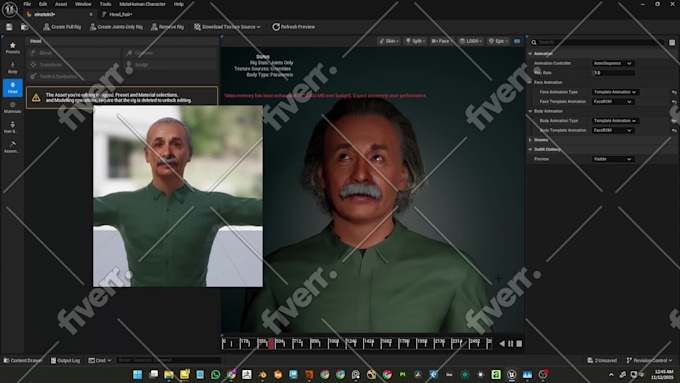Open the Edit menu
Image resolution: width=680 pixels, height=383 pixels.
click(x=42, y=4)
